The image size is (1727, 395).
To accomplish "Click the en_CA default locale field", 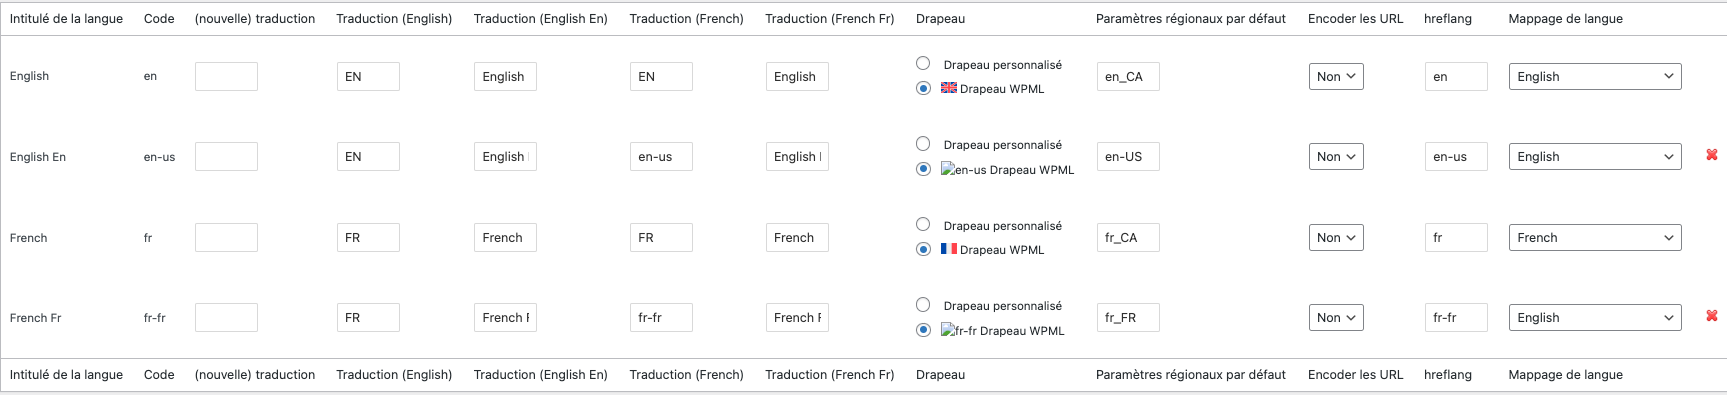I will point(1128,76).
